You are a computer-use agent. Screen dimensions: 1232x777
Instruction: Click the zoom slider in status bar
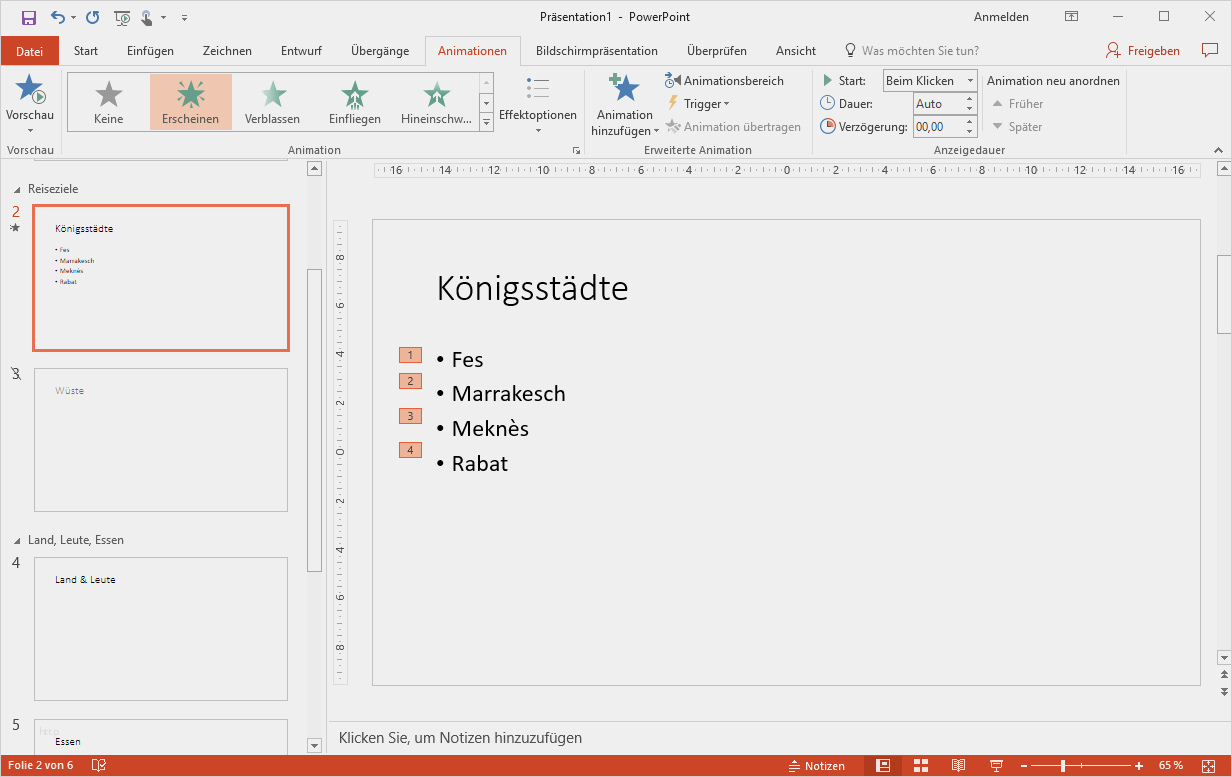pyautogui.click(x=1062, y=765)
